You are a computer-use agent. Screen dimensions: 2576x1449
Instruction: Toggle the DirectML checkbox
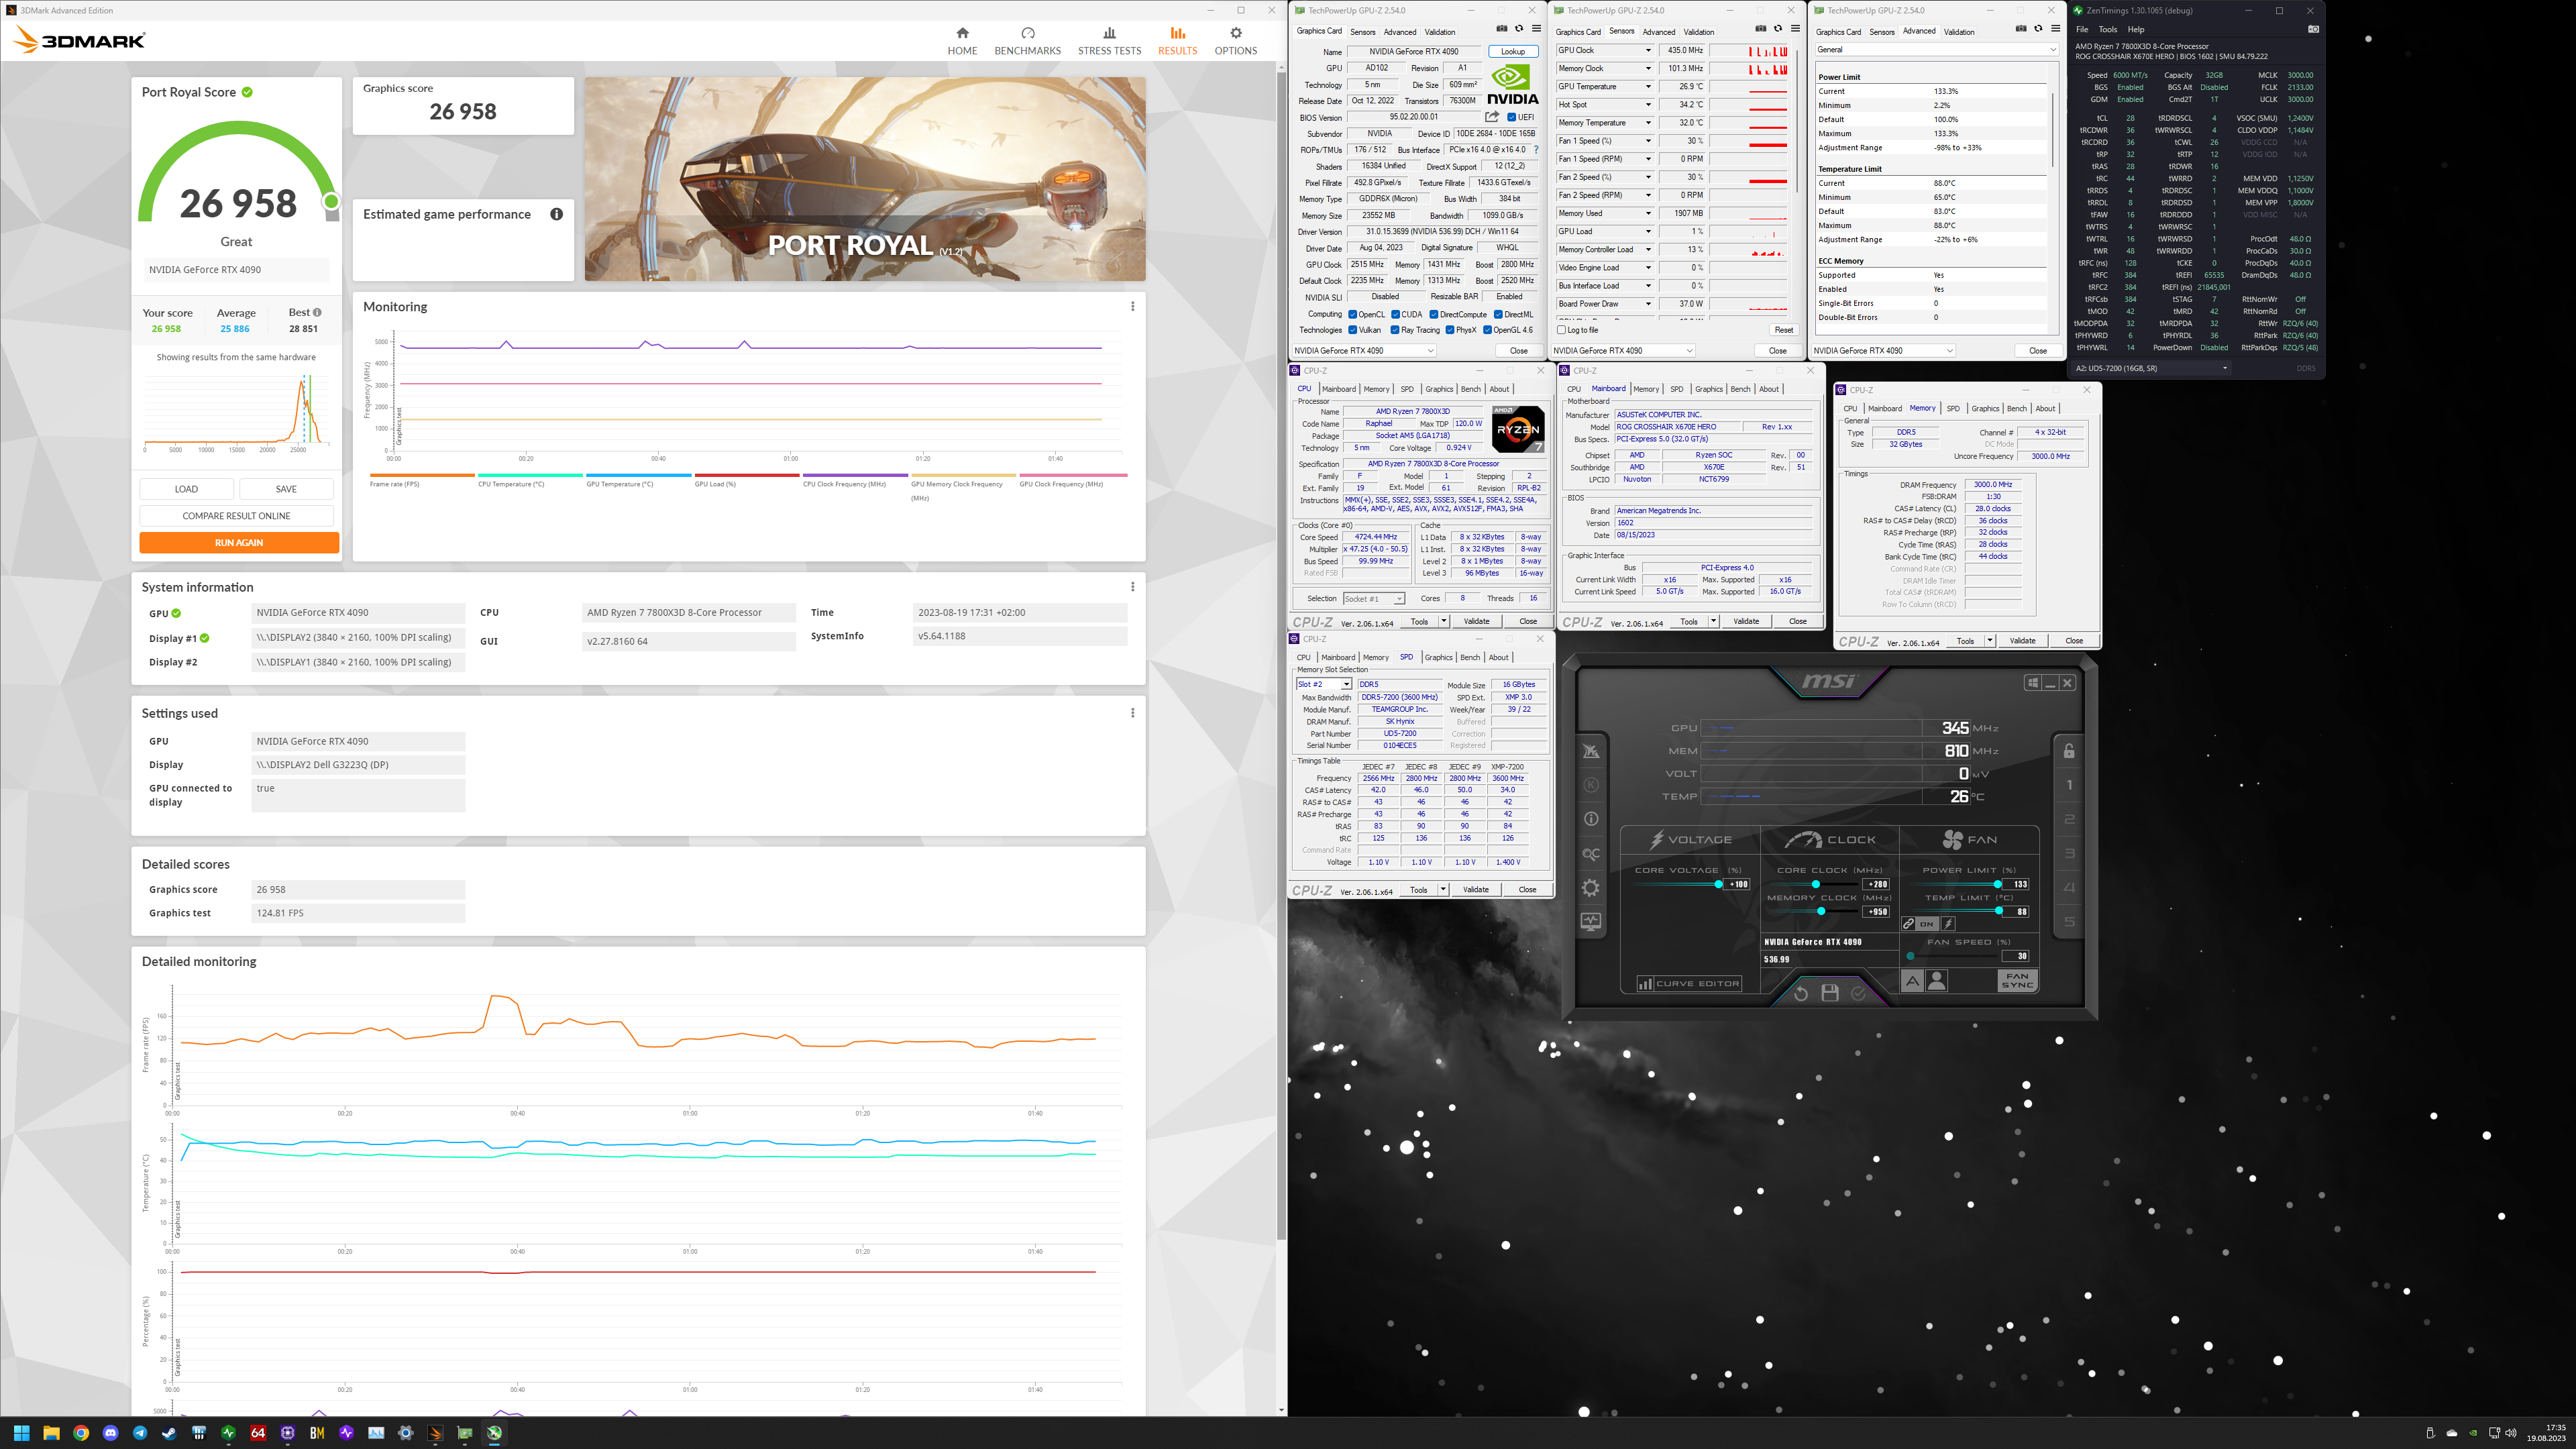[1498, 315]
